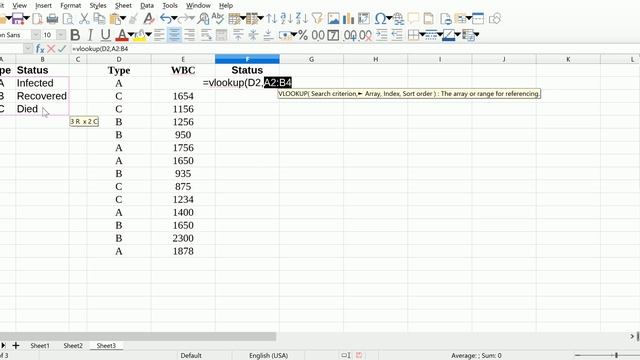Click the Copy icon
The height and width of the screenshot is (360, 640).
(99, 19)
